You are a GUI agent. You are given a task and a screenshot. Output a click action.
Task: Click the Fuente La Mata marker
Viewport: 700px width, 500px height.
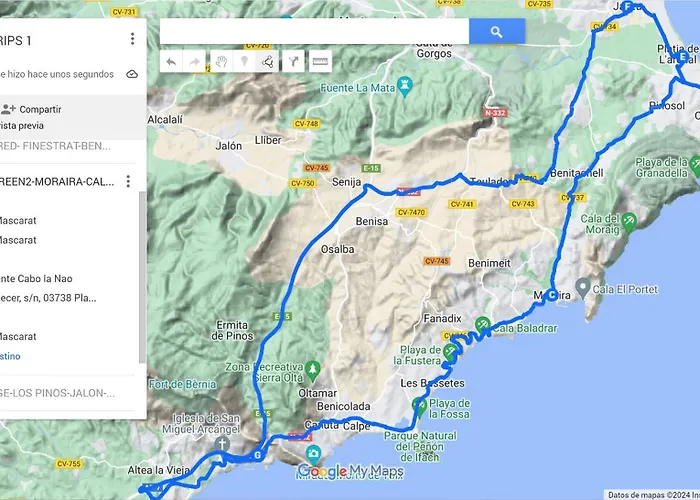[x=405, y=83]
